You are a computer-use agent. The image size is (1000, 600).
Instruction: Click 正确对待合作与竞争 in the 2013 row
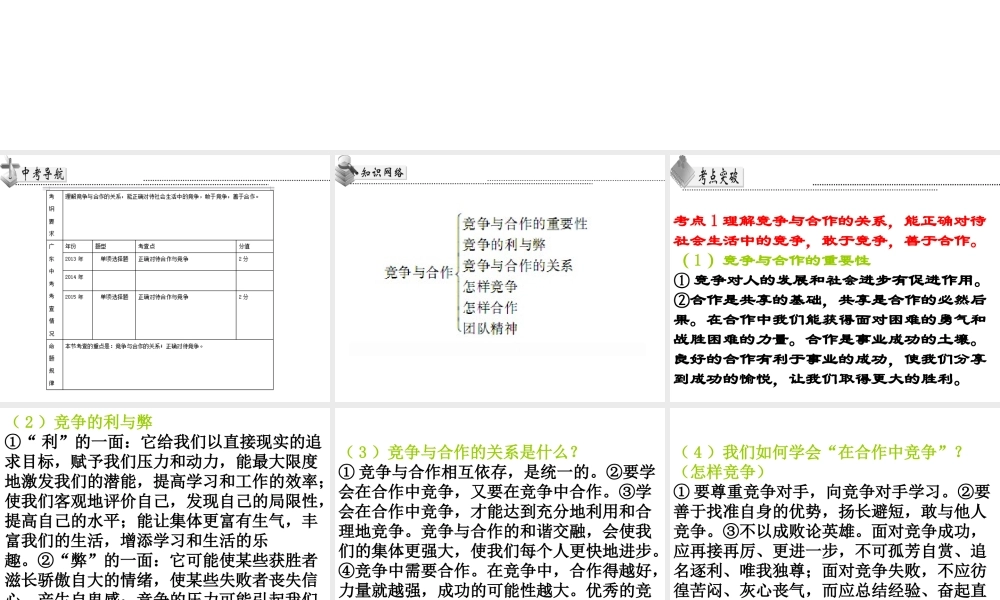tap(163, 260)
